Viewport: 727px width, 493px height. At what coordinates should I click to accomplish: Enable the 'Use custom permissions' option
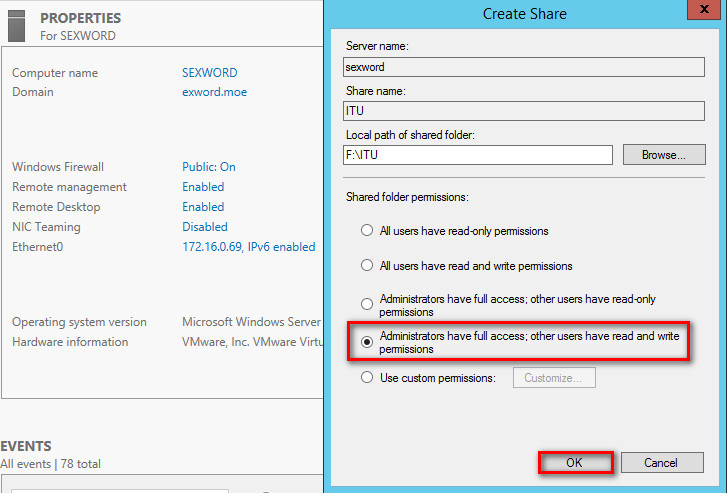367,378
